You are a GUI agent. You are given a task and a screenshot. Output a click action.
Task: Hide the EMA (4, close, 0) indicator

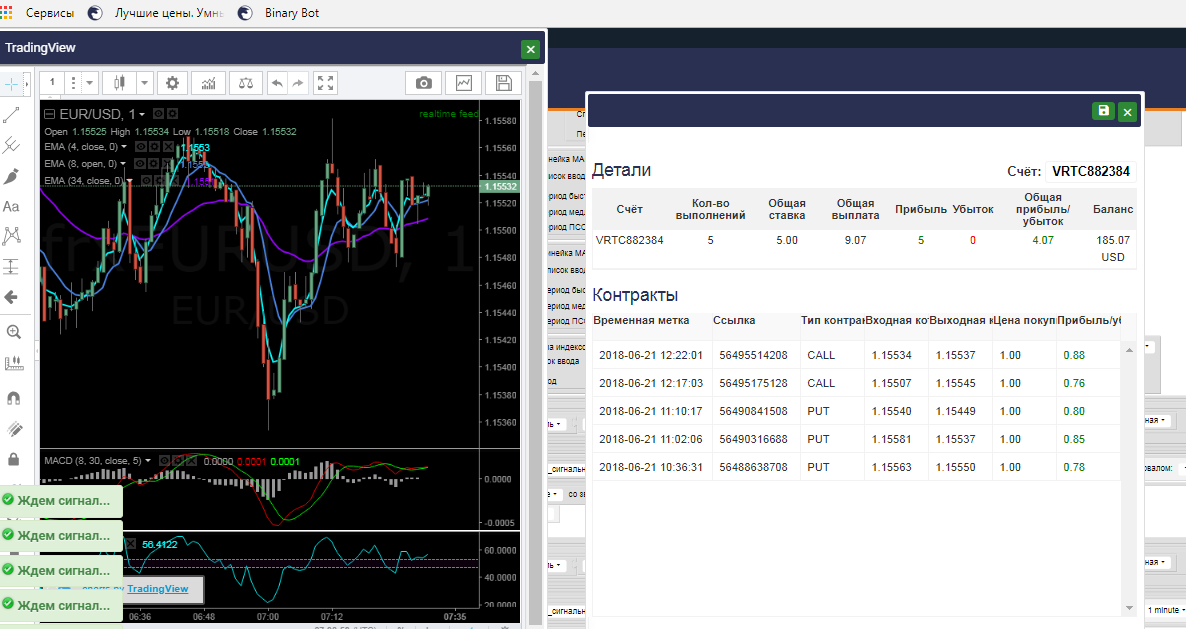(x=141, y=147)
